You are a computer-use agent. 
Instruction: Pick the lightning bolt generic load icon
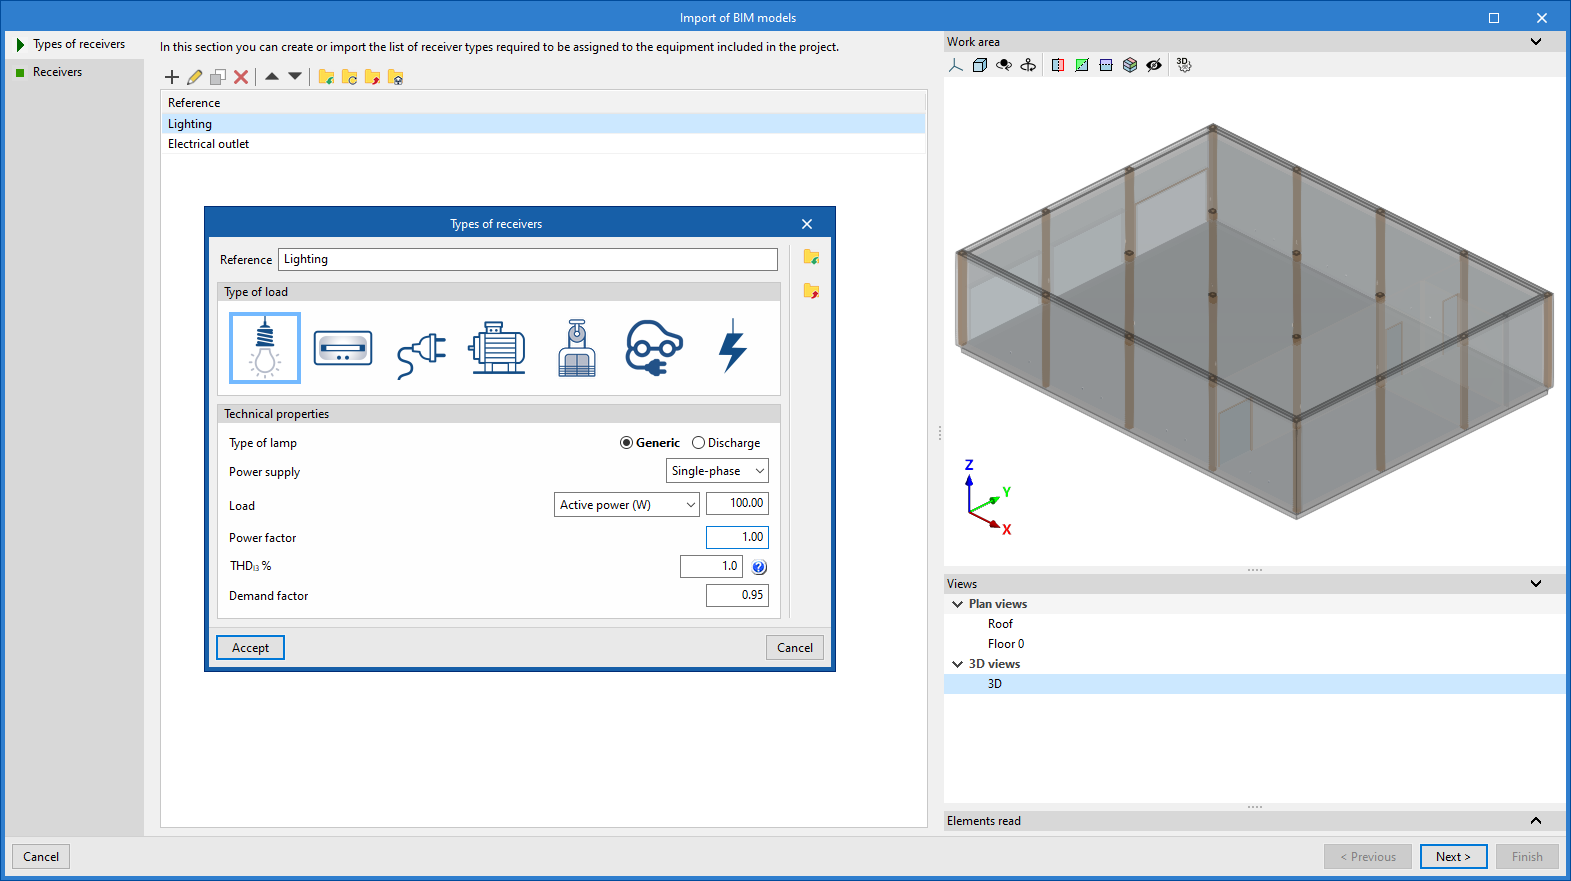coord(732,347)
